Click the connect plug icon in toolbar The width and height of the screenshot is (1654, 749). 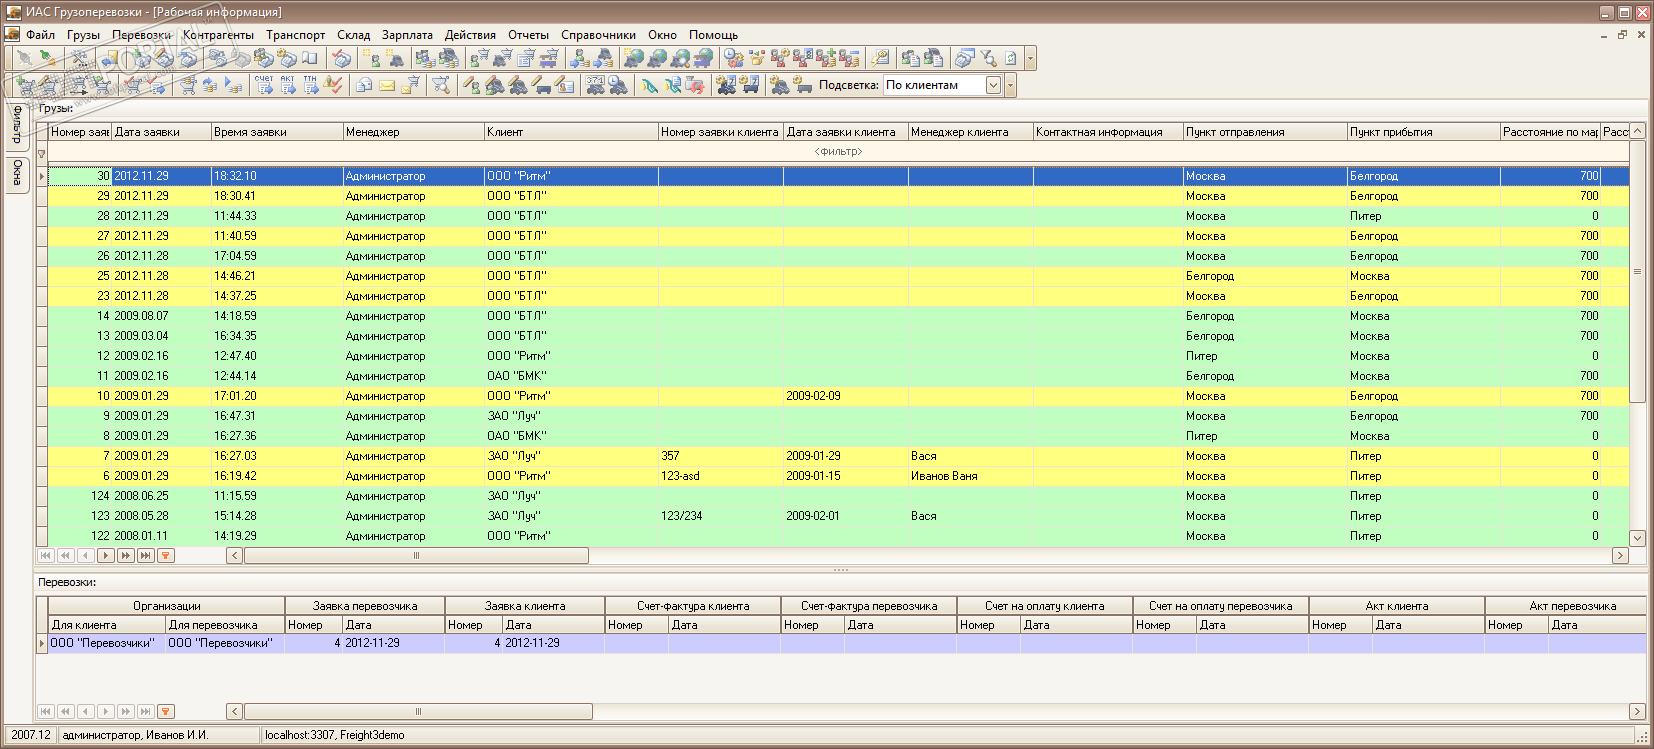click(24, 58)
